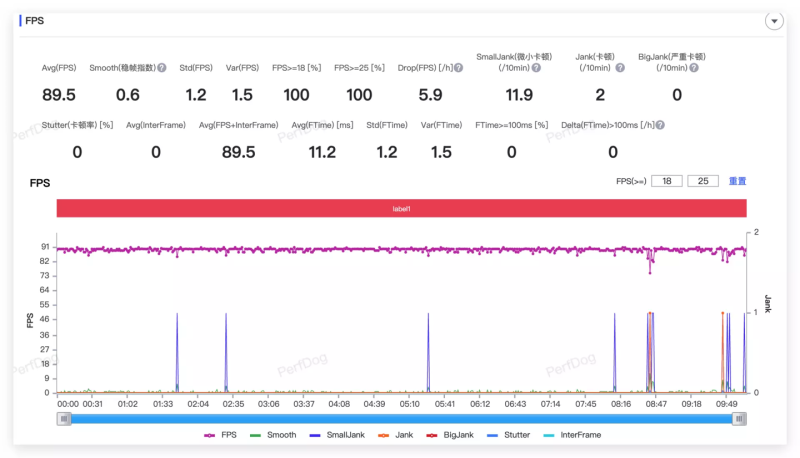Toggle FPS series in chart legend
The height and width of the screenshot is (458, 800).
(x=222, y=435)
